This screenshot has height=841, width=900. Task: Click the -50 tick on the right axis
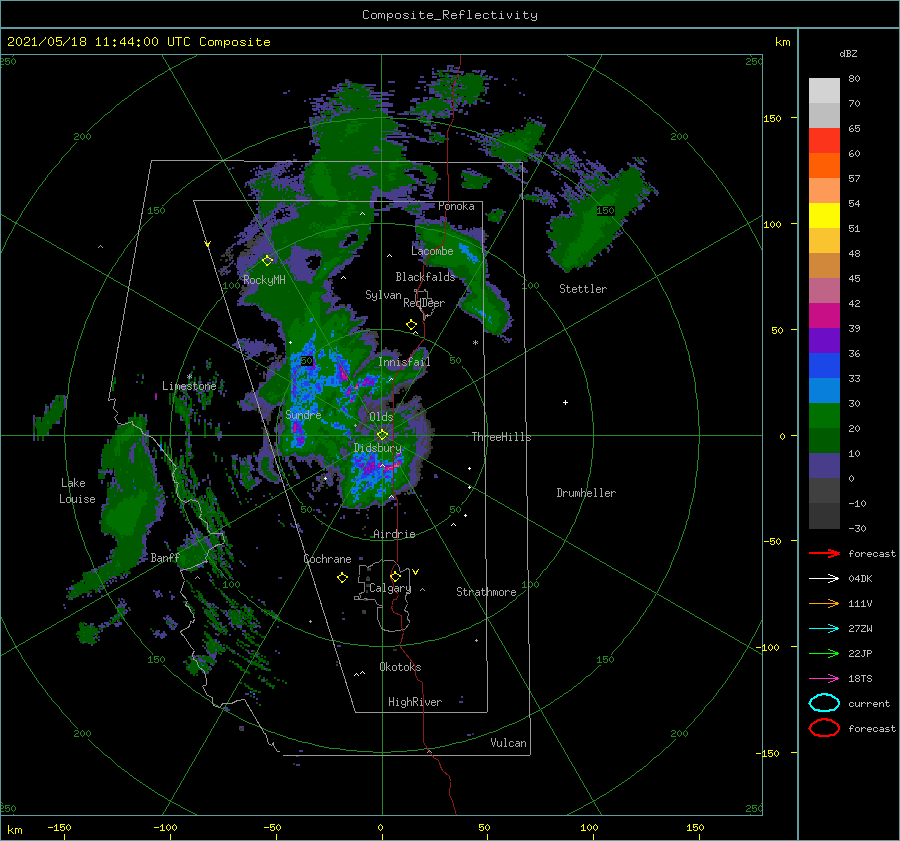[771, 541]
